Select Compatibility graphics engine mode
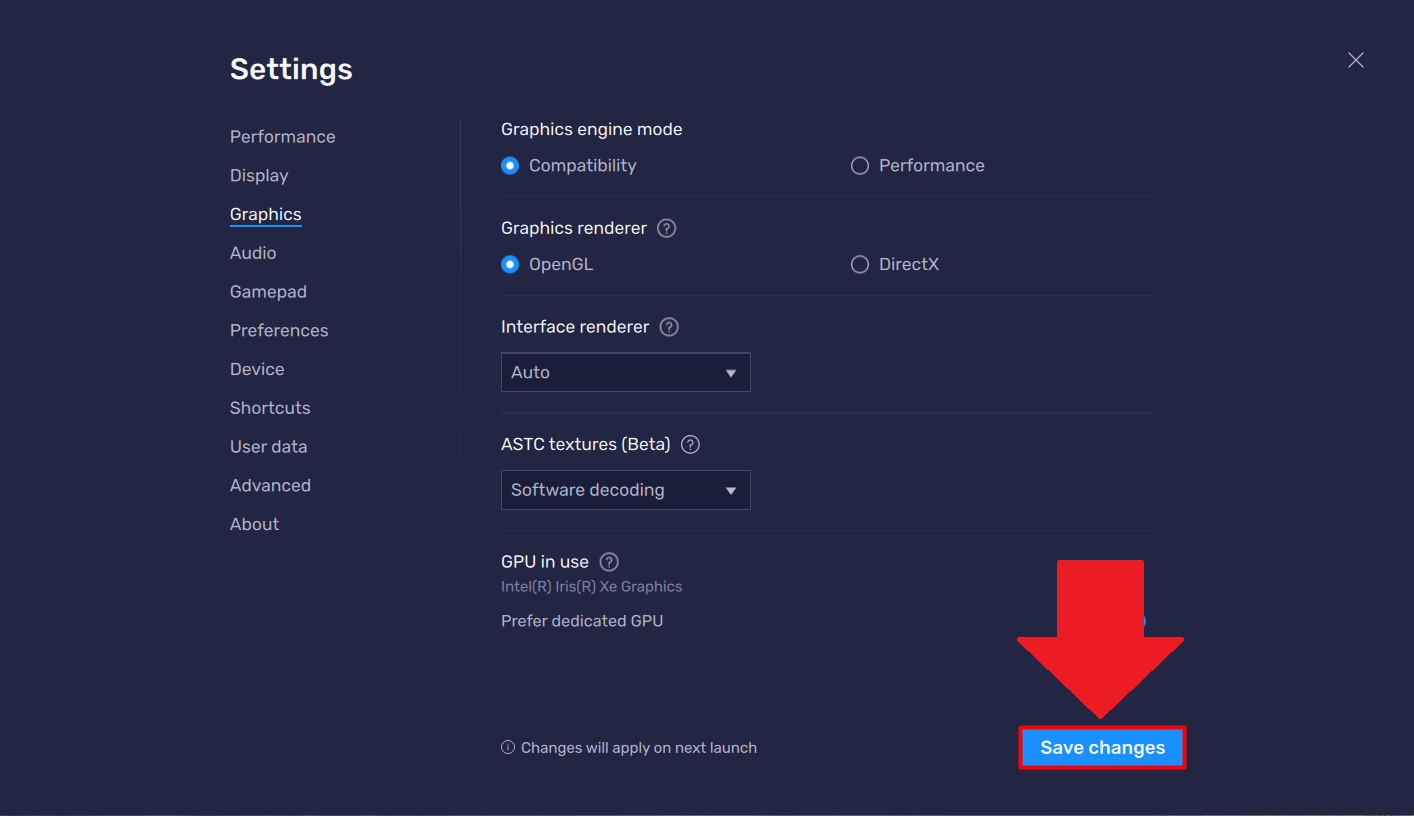The width and height of the screenshot is (1414, 816). 510,165
